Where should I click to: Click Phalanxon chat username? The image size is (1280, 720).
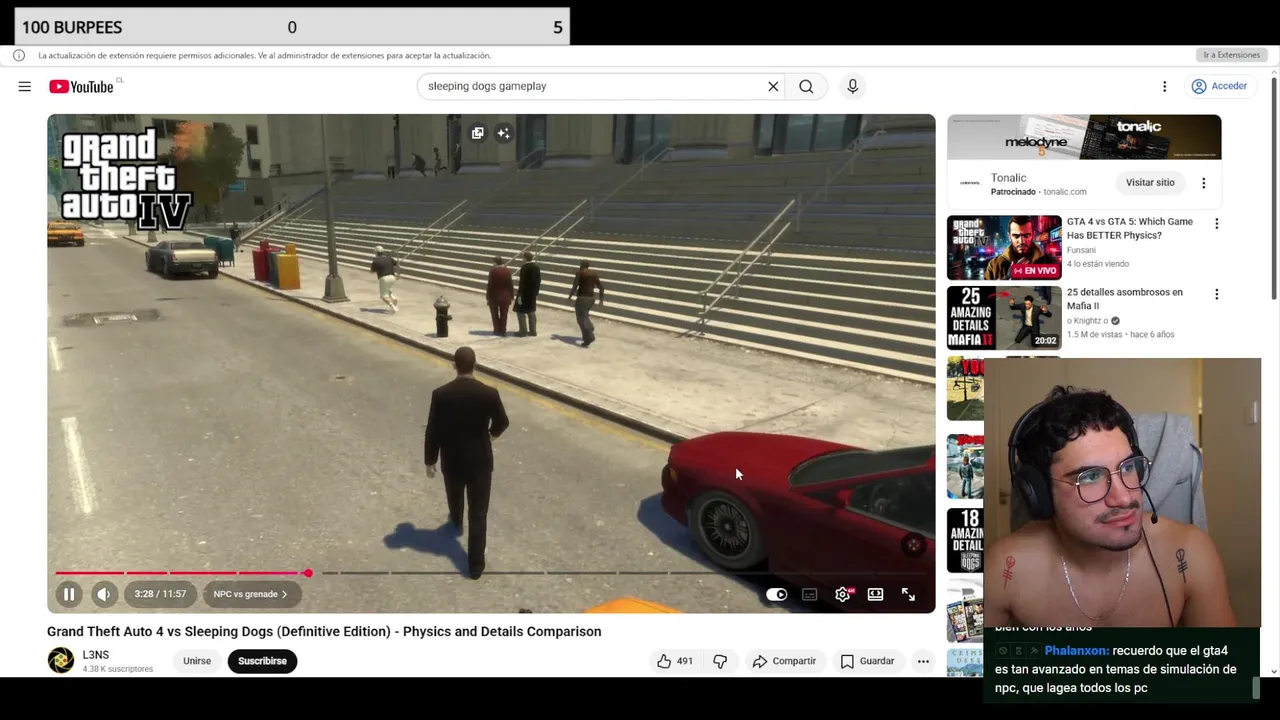(1076, 651)
